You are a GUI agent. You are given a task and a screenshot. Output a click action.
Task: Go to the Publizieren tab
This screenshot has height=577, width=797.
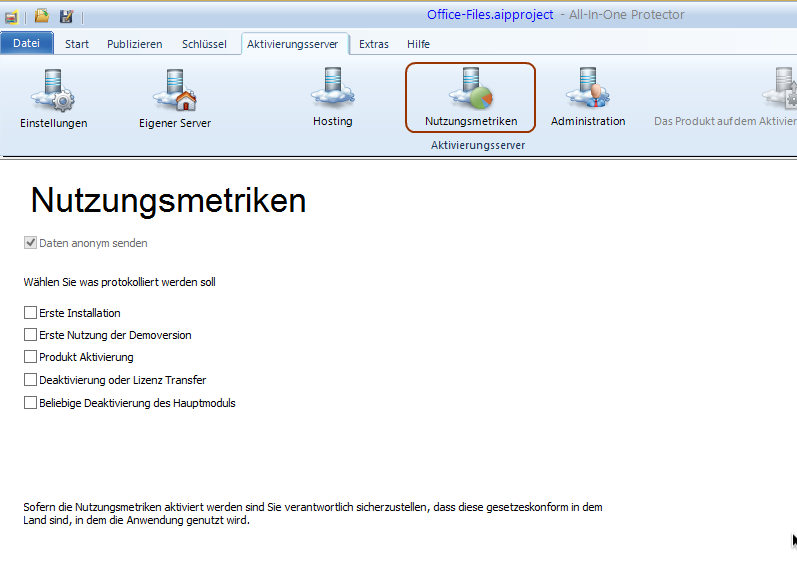point(135,44)
